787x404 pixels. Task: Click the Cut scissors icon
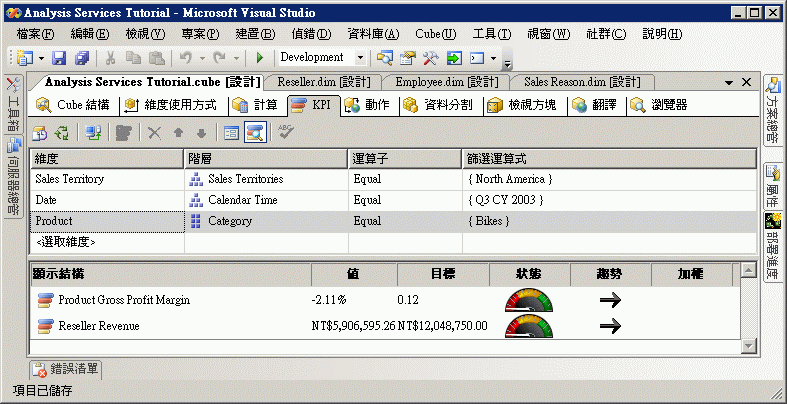110,58
